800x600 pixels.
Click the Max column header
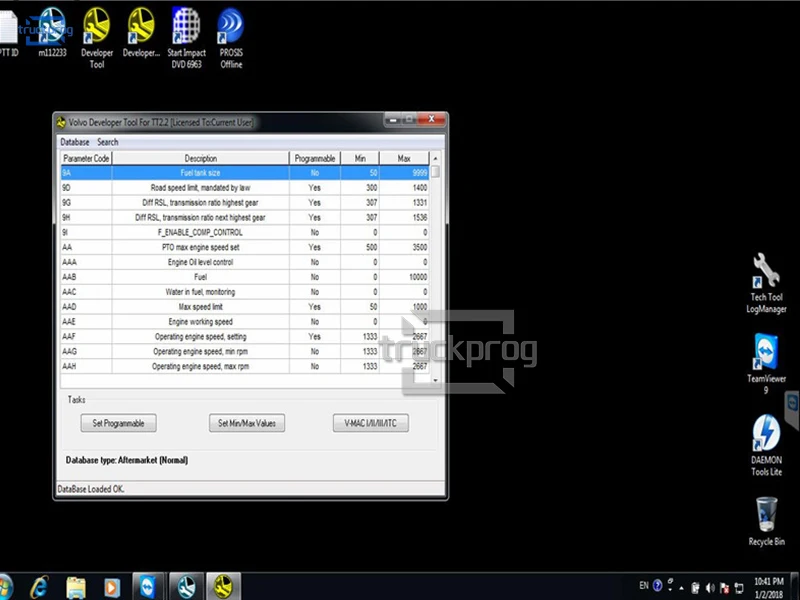click(x=404, y=158)
